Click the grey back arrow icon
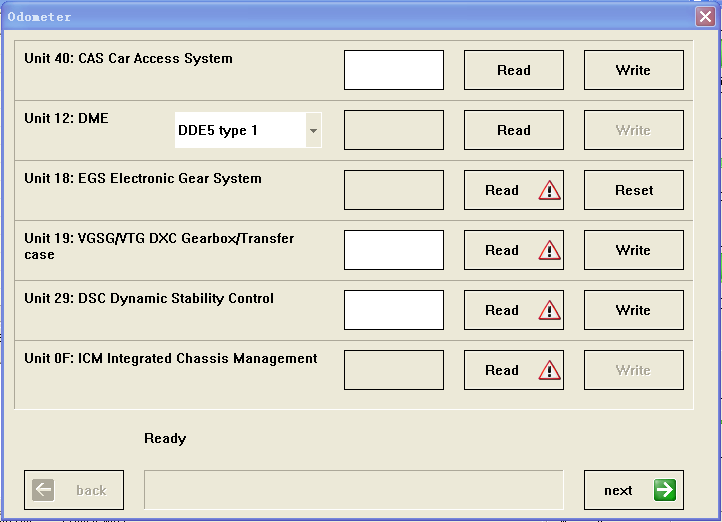The width and height of the screenshot is (722, 522). 43,490
